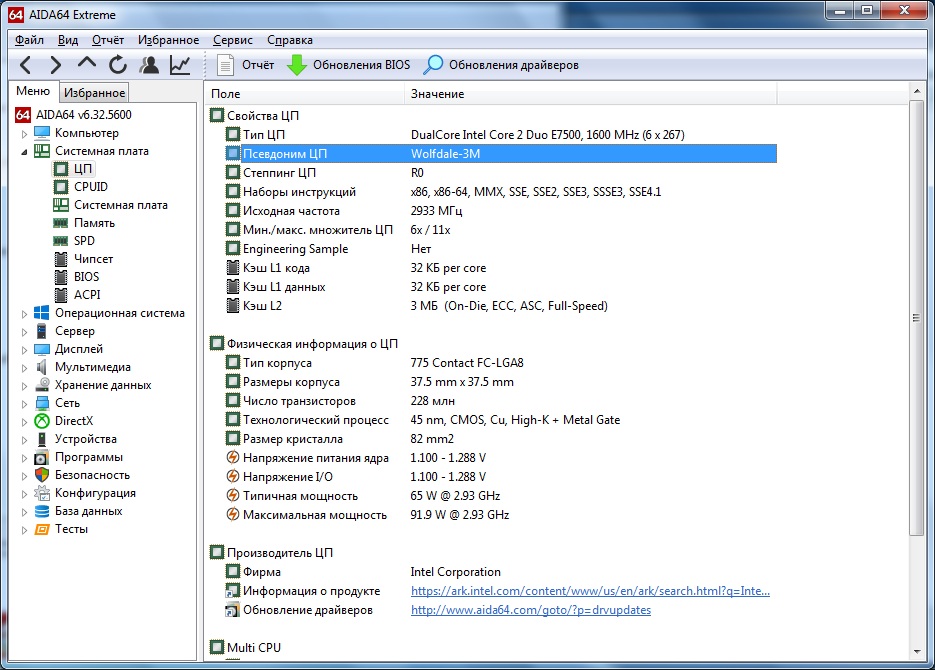This screenshot has width=935, height=670.
Task: Go forward with the right arrow icon
Action: point(55,64)
